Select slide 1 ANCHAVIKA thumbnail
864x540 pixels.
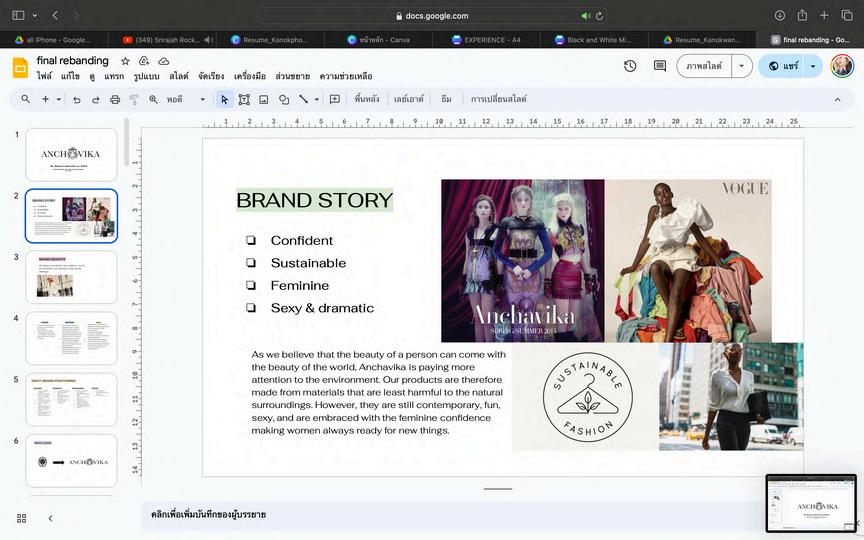pyautogui.click(x=71, y=155)
